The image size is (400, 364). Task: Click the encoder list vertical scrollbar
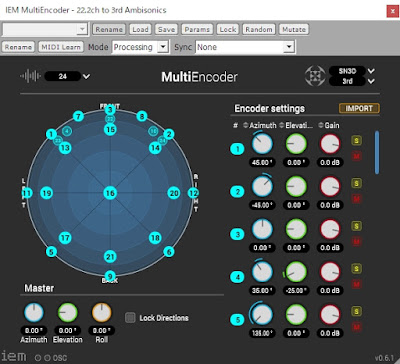(377, 152)
